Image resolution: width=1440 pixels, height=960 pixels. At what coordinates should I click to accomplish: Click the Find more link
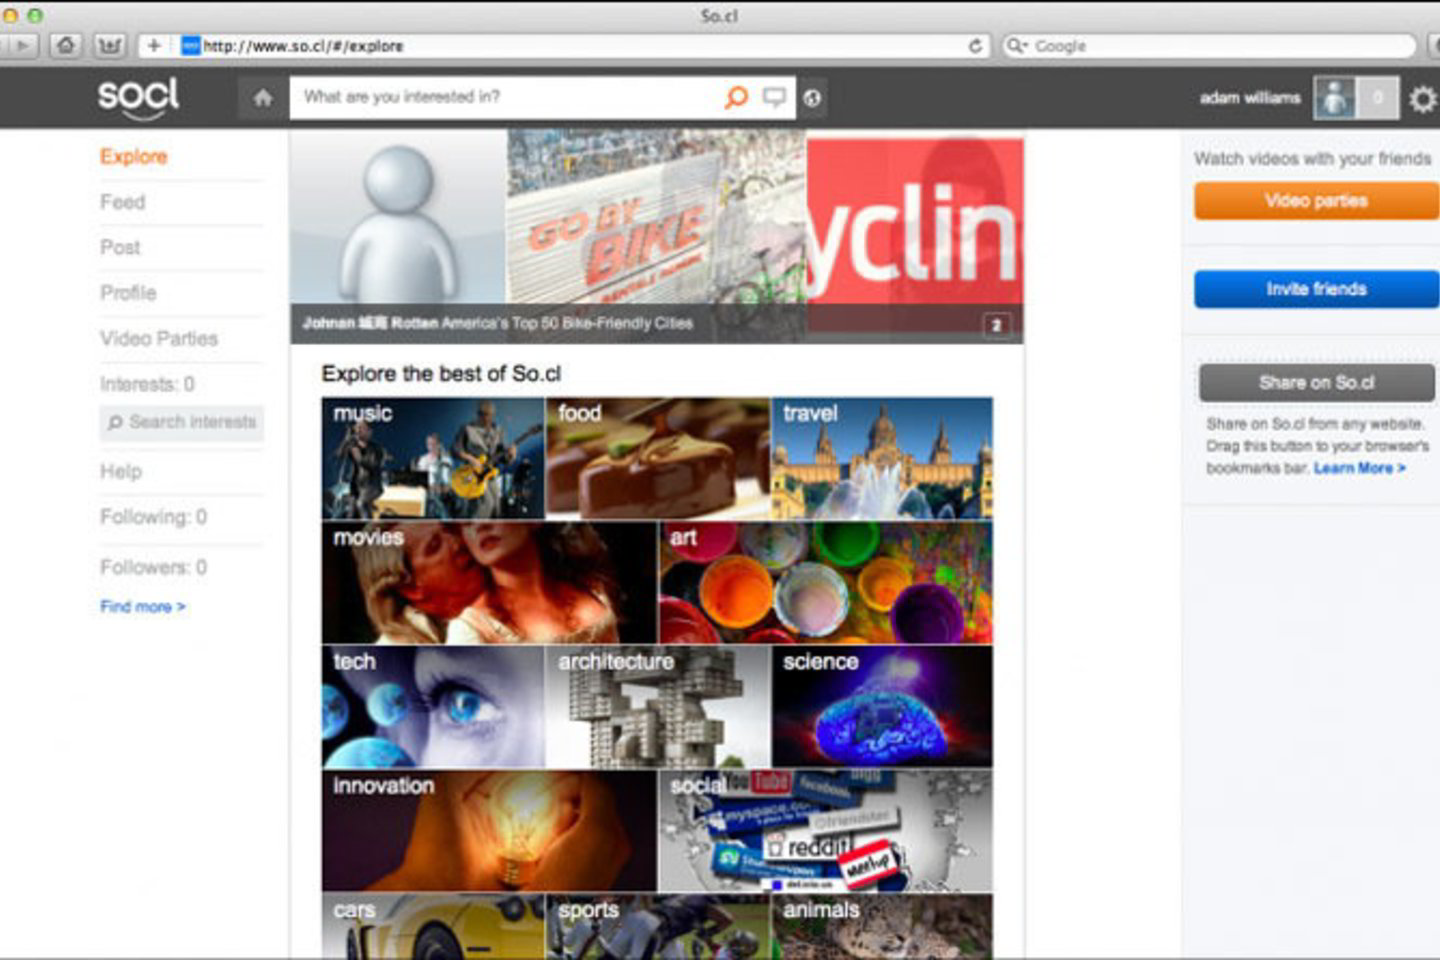(x=142, y=607)
